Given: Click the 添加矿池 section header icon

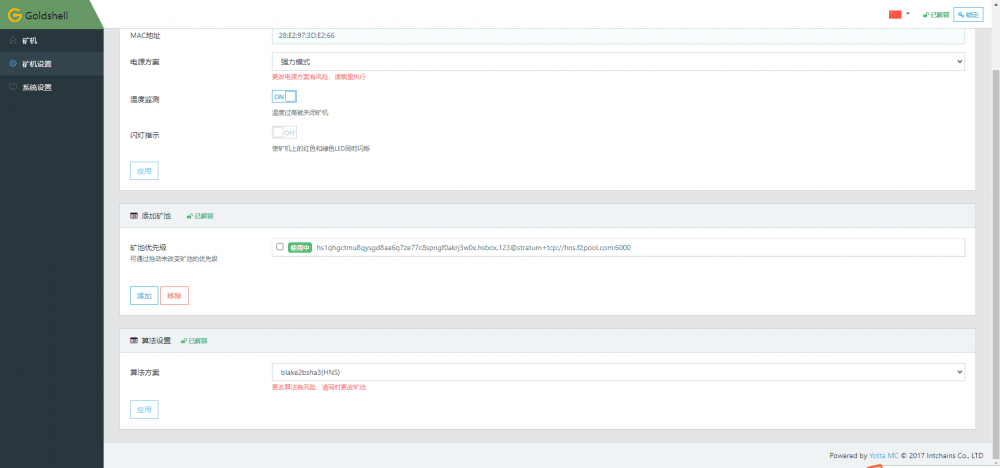Looking at the screenshot, I should point(134,216).
